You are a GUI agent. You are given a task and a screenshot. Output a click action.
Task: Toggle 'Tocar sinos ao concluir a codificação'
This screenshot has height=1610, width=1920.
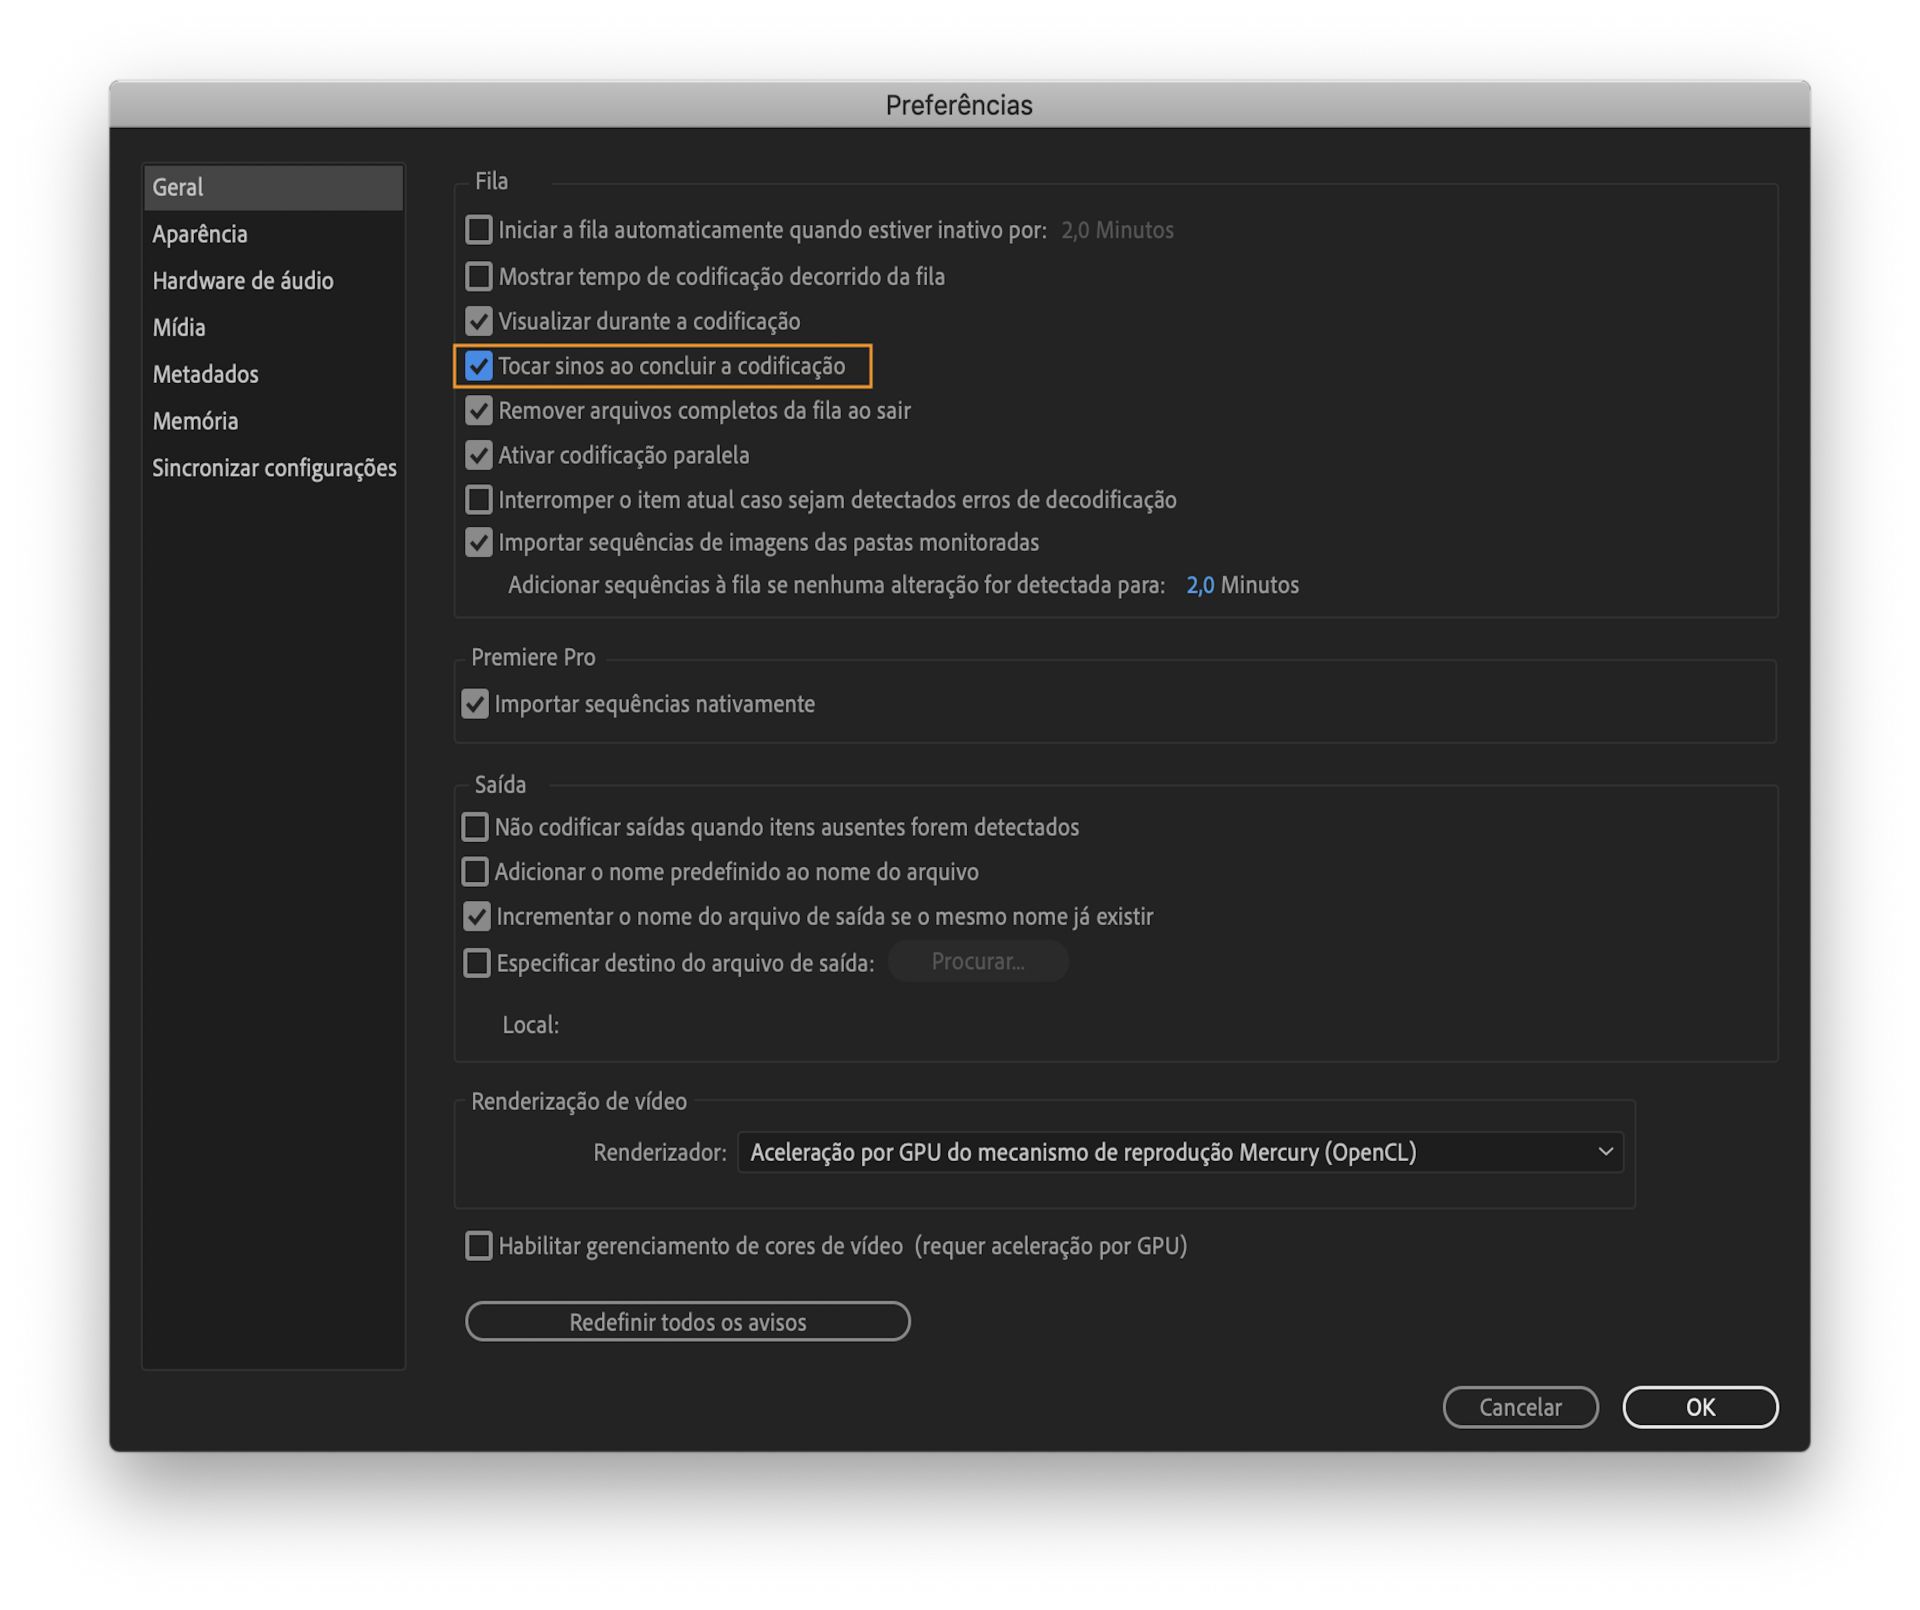click(x=479, y=366)
